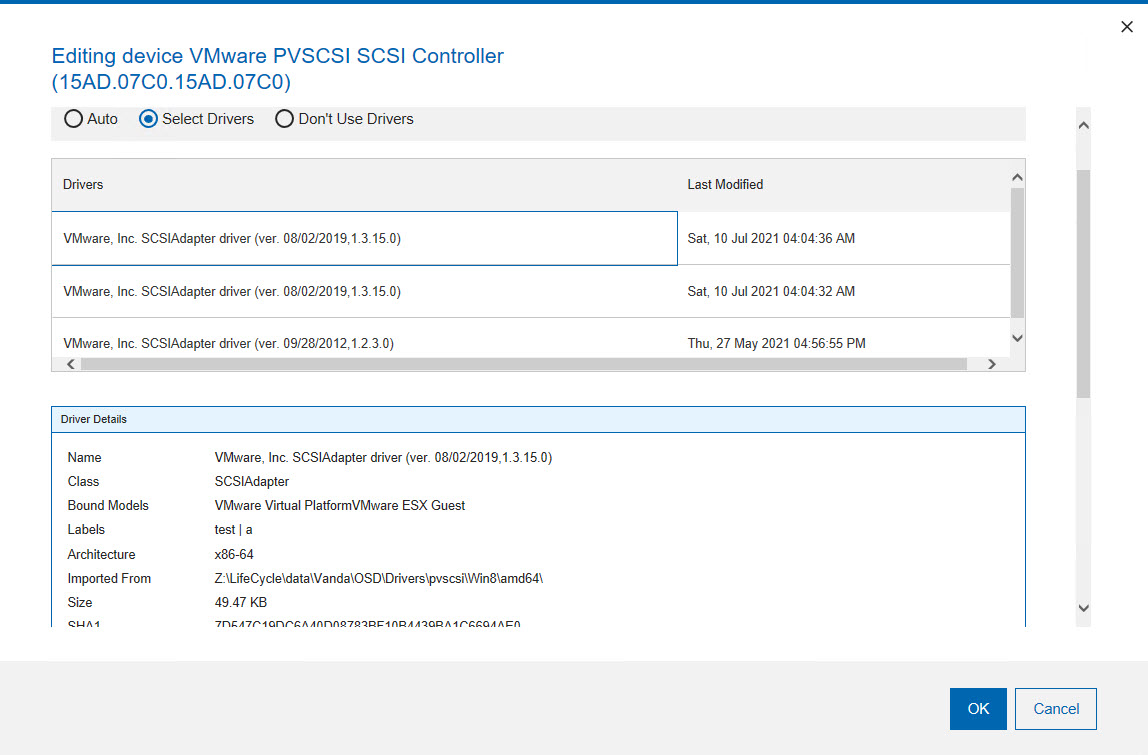The image size is (1148, 755).
Task: Click the 49.47 KB size value
Action: [x=241, y=603]
